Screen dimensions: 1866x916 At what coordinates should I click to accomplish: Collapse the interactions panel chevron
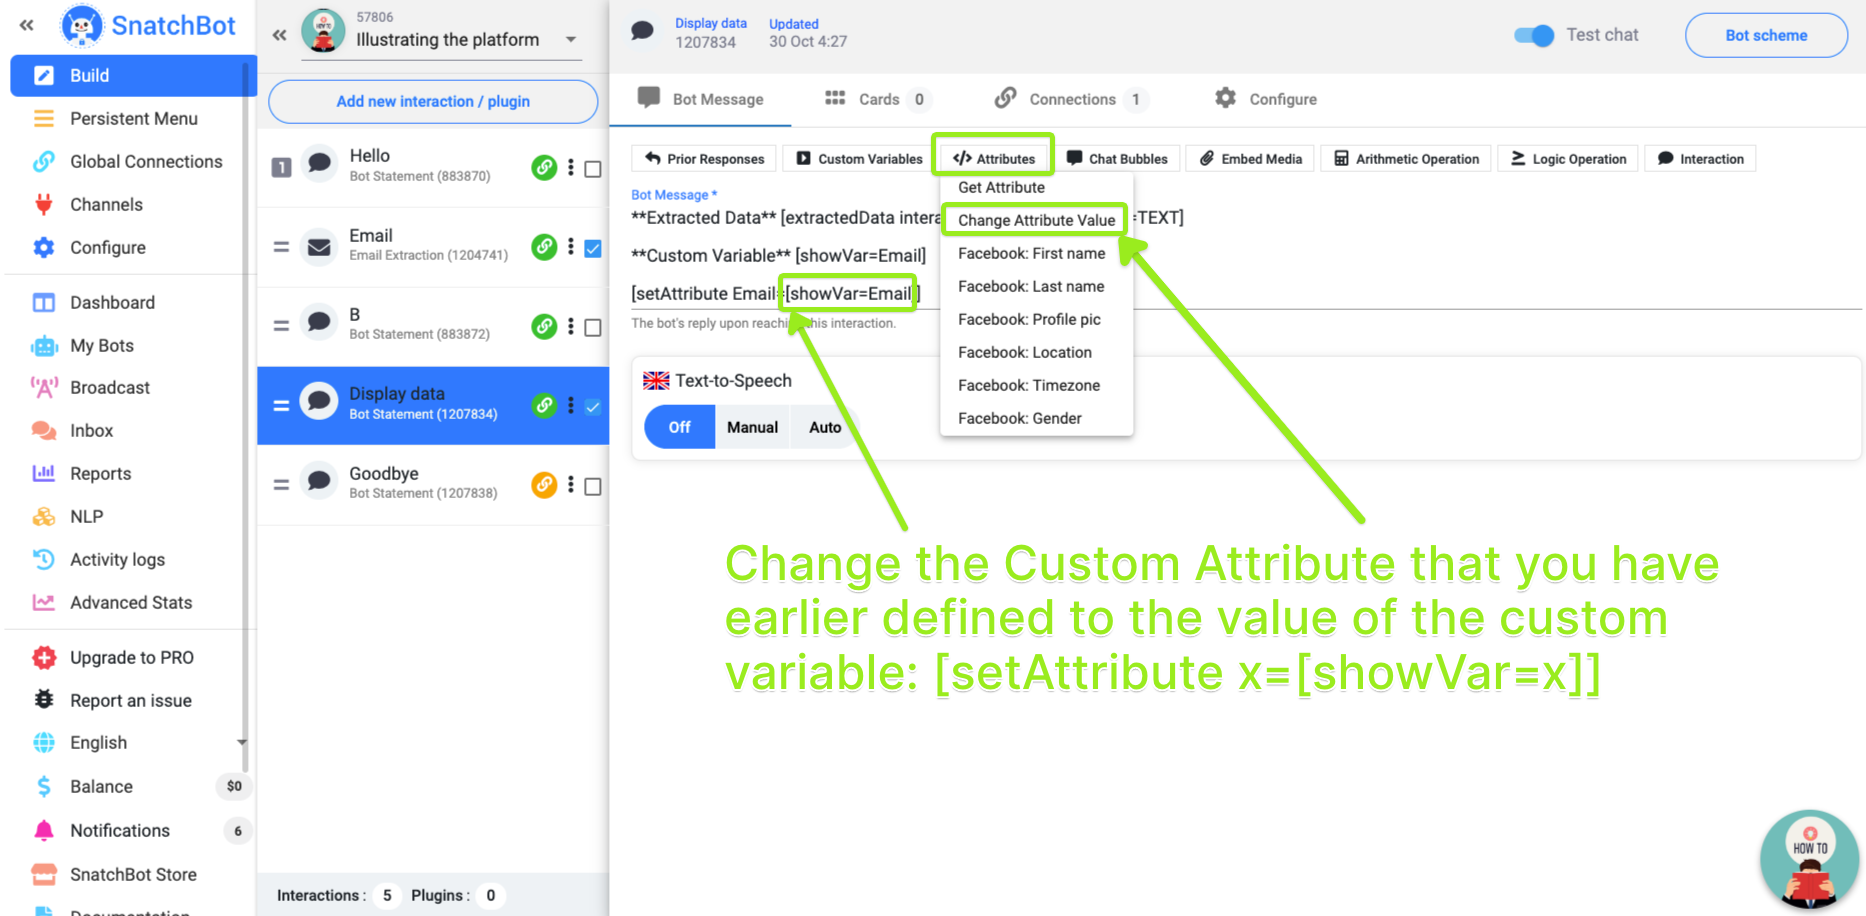(x=280, y=35)
